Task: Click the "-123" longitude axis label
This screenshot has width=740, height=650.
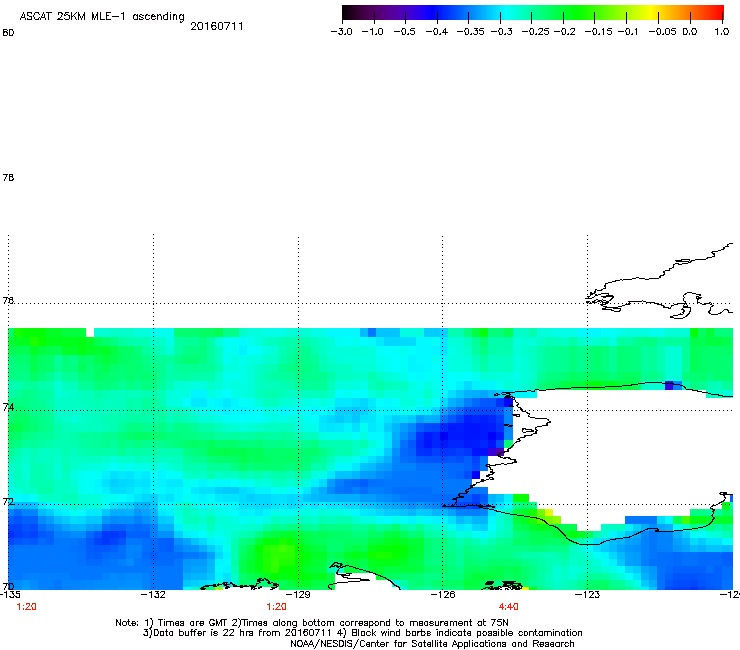Action: 587,595
